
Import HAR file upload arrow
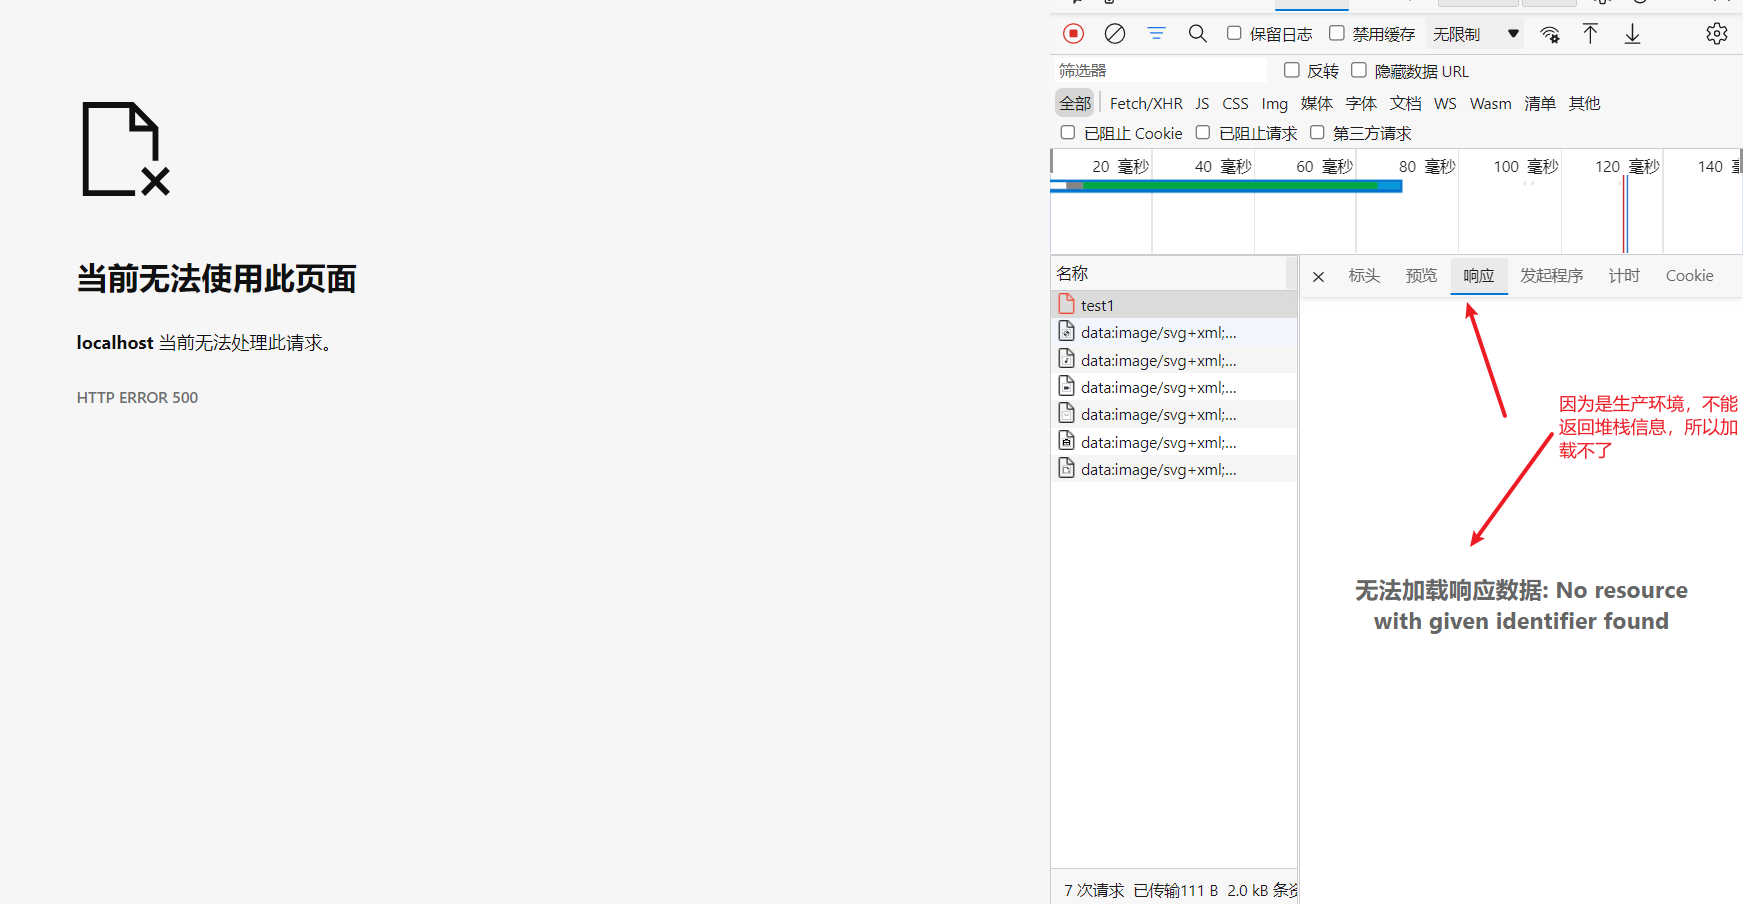[x=1590, y=34]
